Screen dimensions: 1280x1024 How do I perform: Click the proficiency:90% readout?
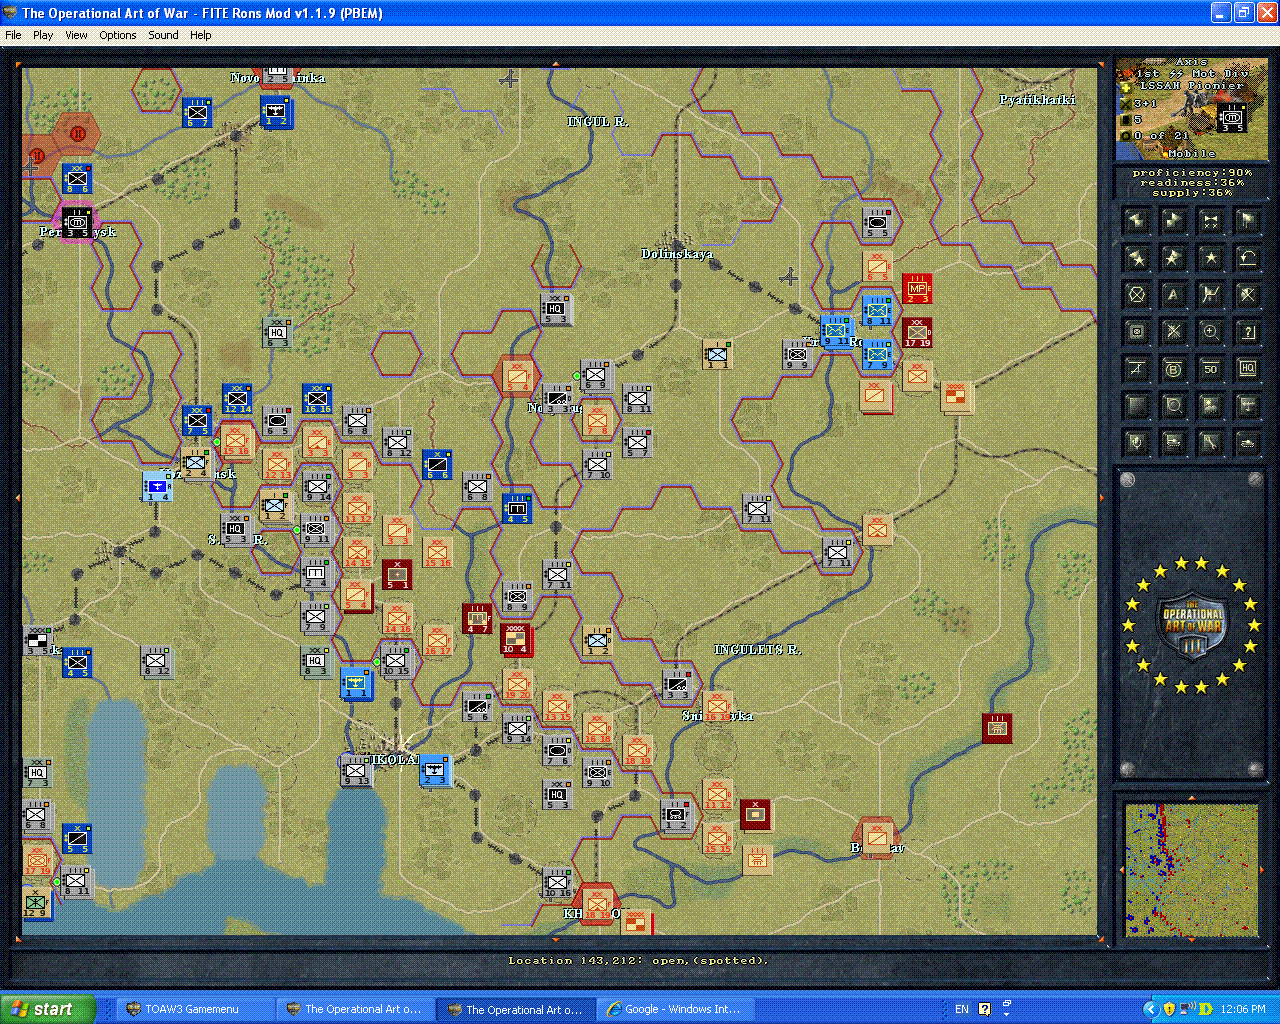coord(1192,173)
